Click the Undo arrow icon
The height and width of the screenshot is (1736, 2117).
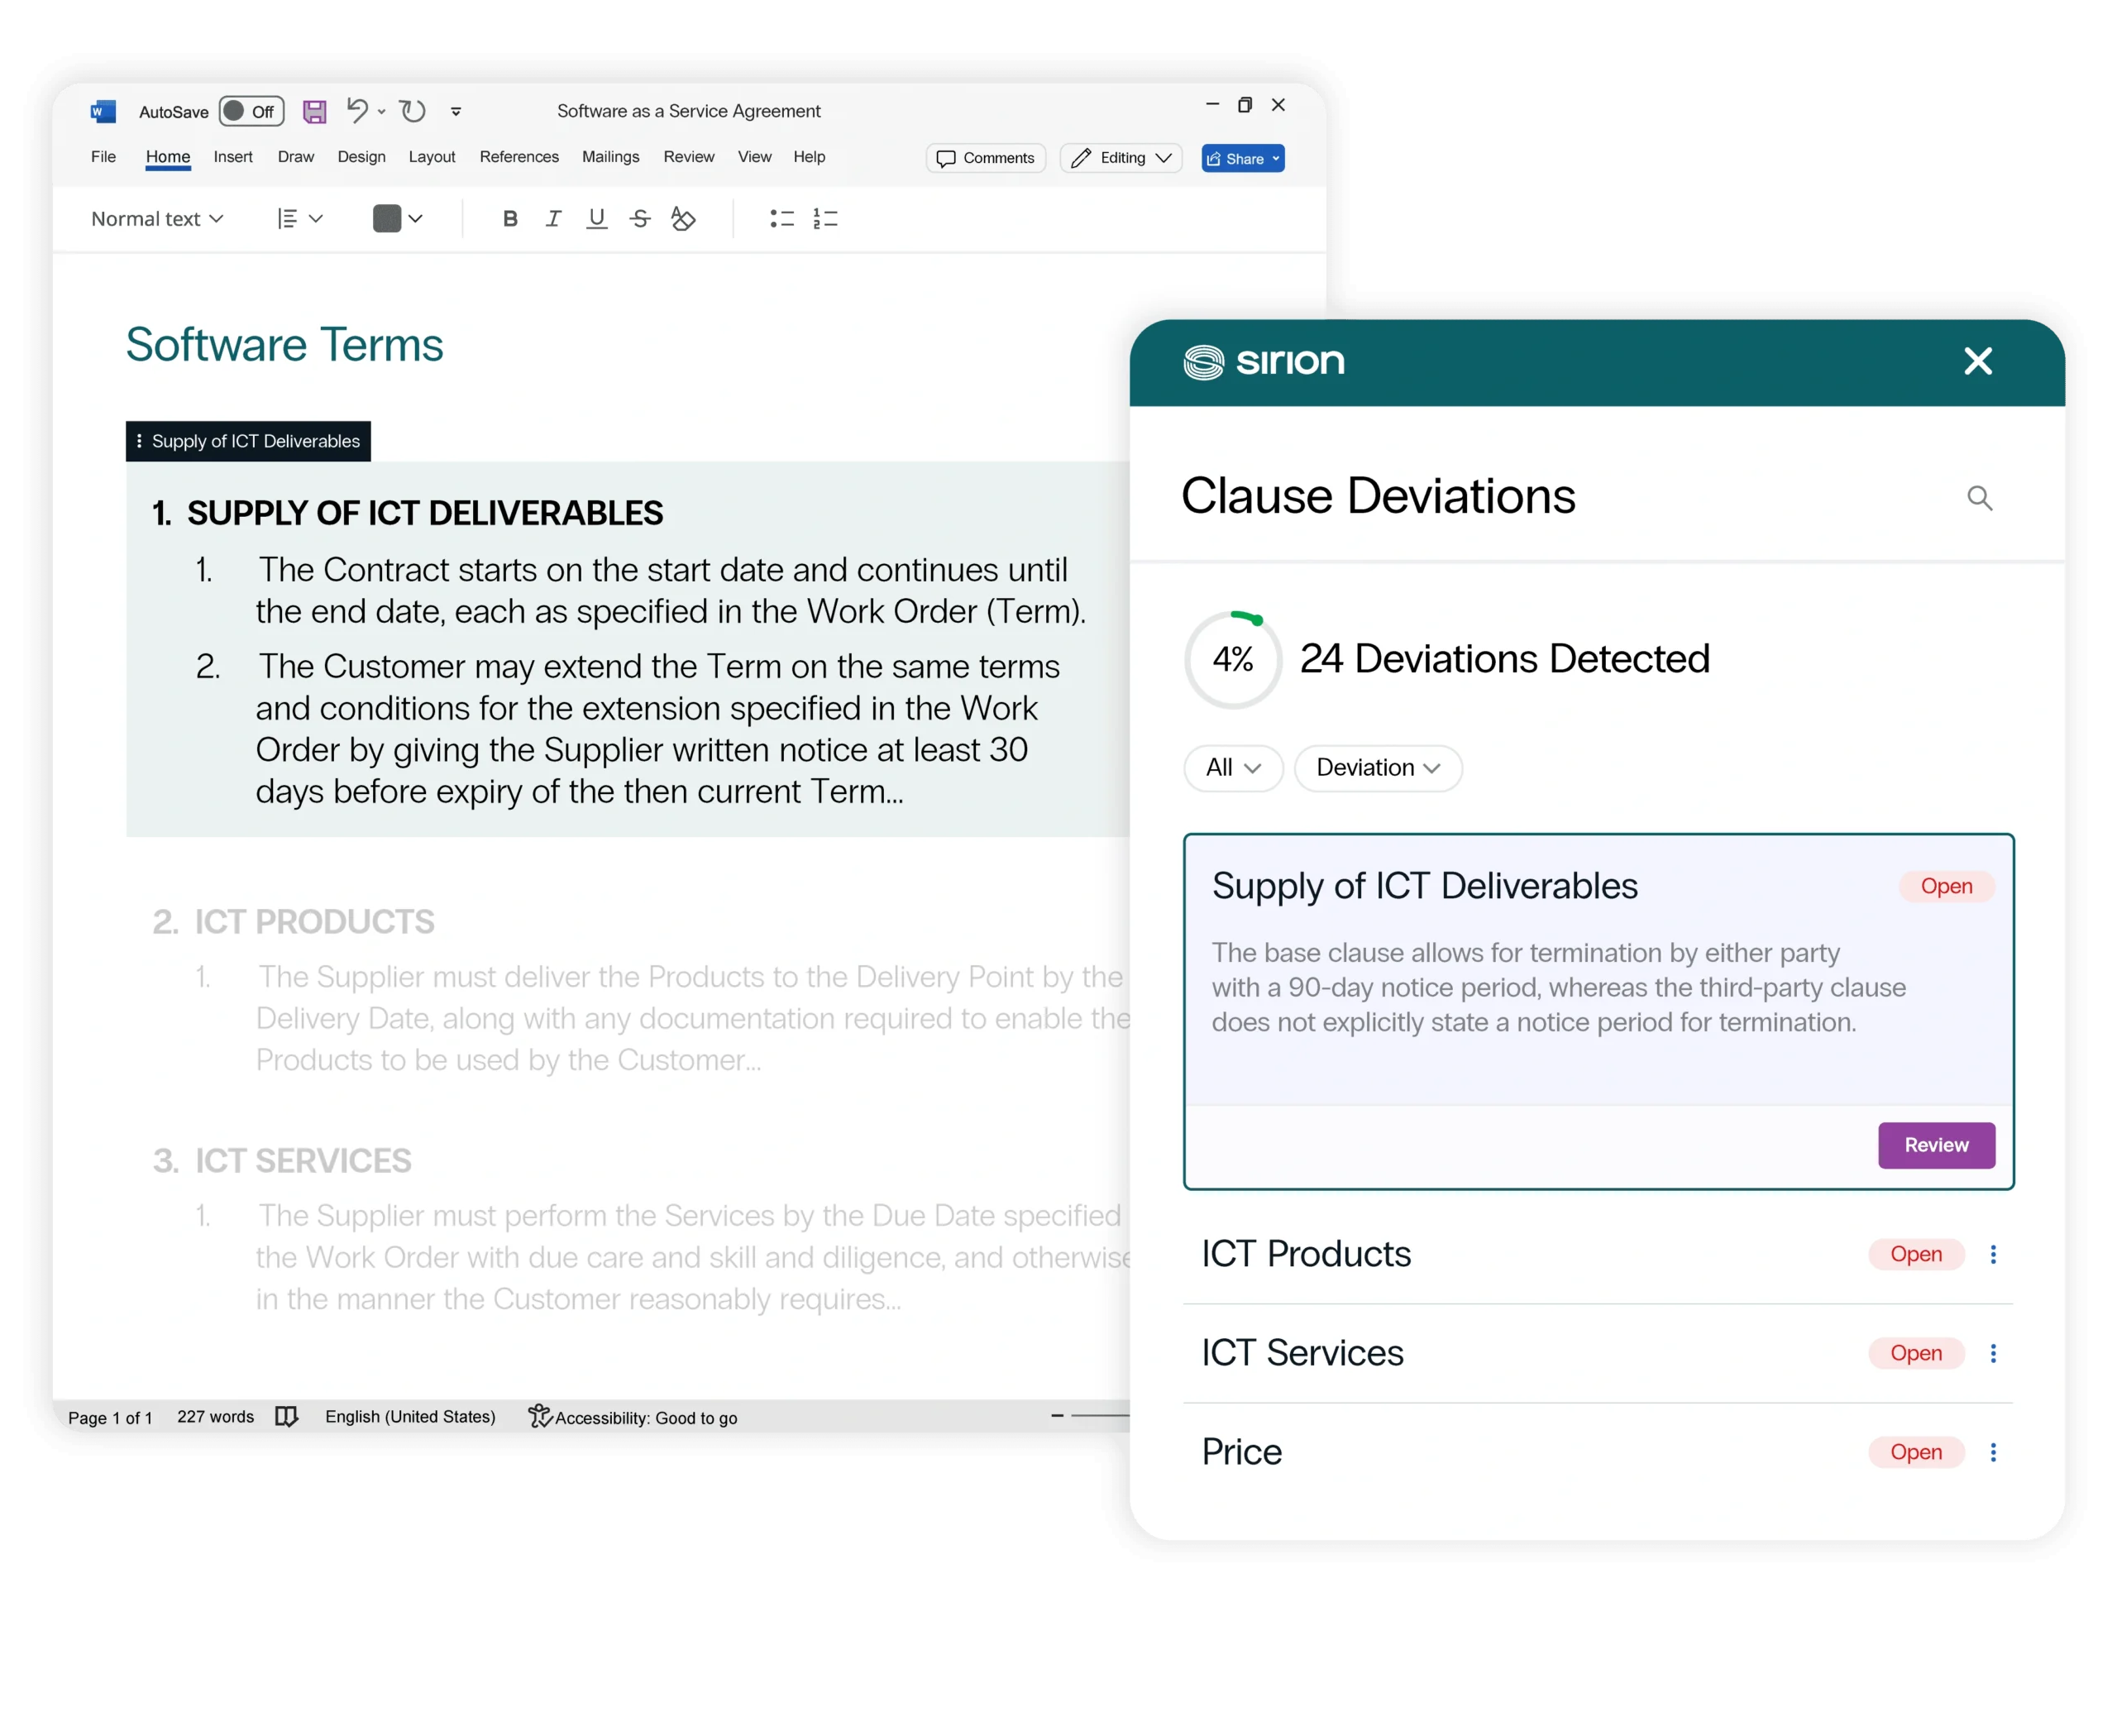click(x=357, y=110)
